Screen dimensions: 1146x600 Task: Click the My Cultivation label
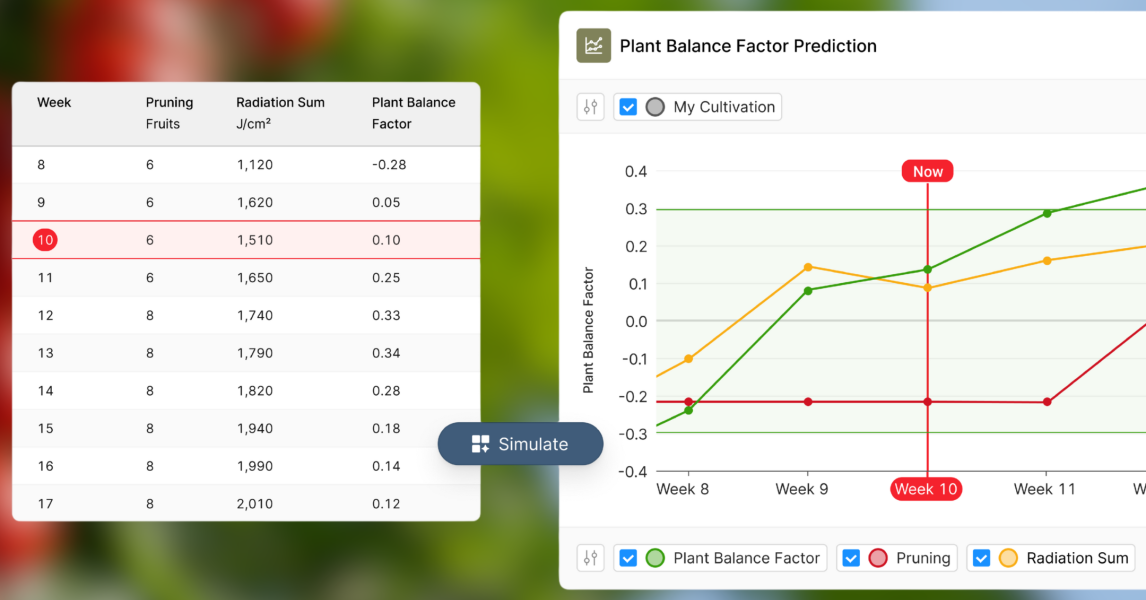coord(724,107)
